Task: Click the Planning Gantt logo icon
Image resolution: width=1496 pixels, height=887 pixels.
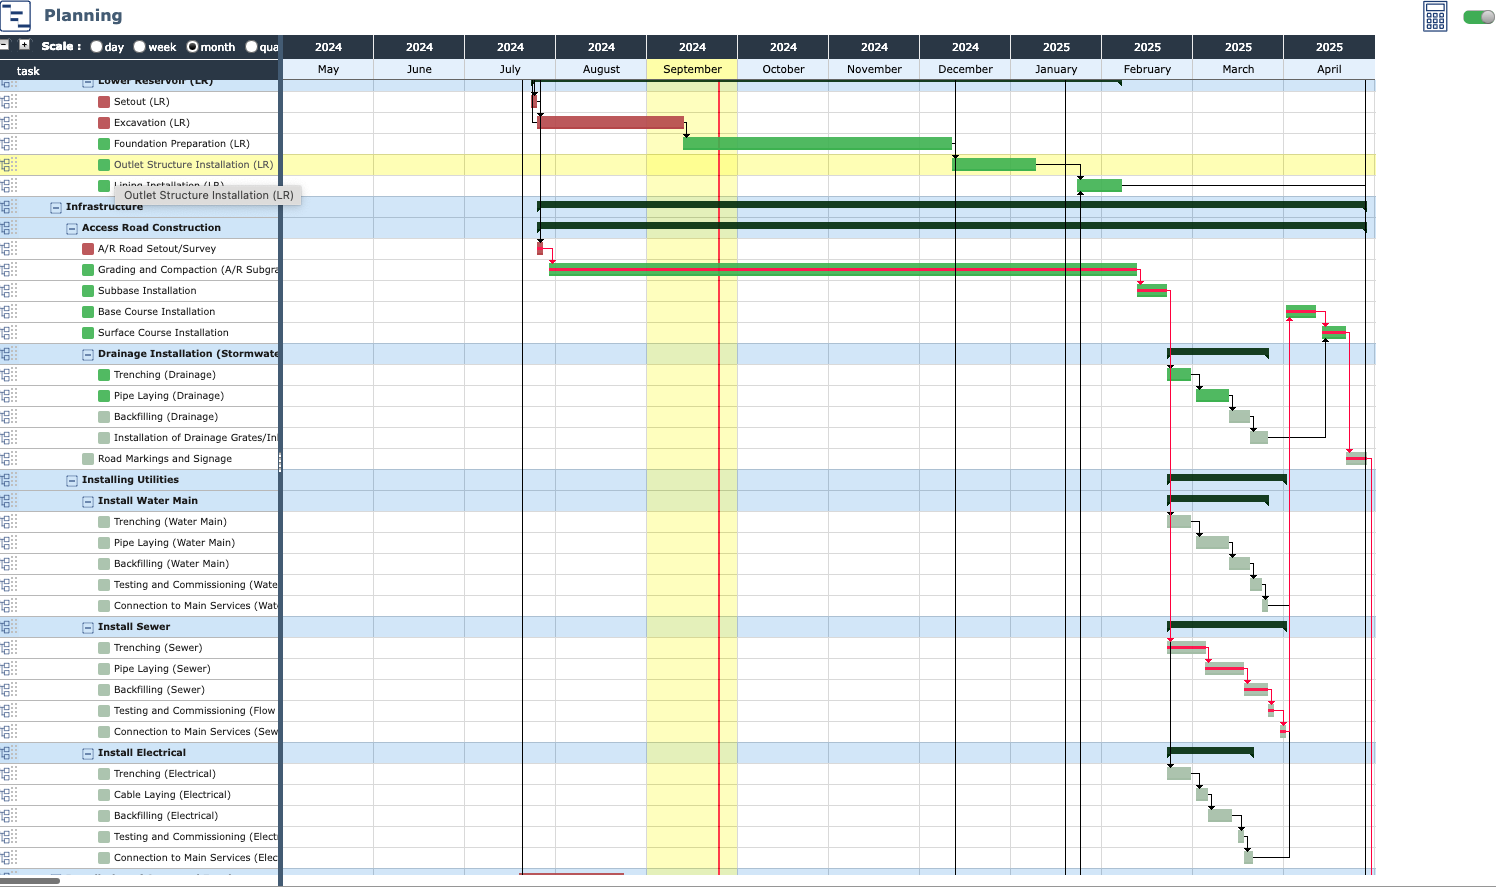Action: click(15, 16)
